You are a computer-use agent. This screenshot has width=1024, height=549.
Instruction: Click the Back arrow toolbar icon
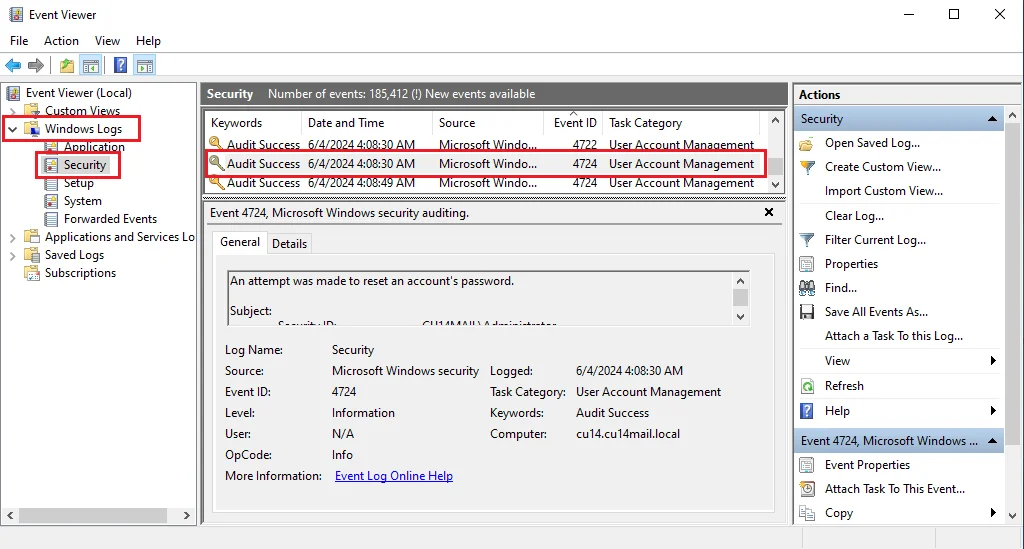(13, 65)
